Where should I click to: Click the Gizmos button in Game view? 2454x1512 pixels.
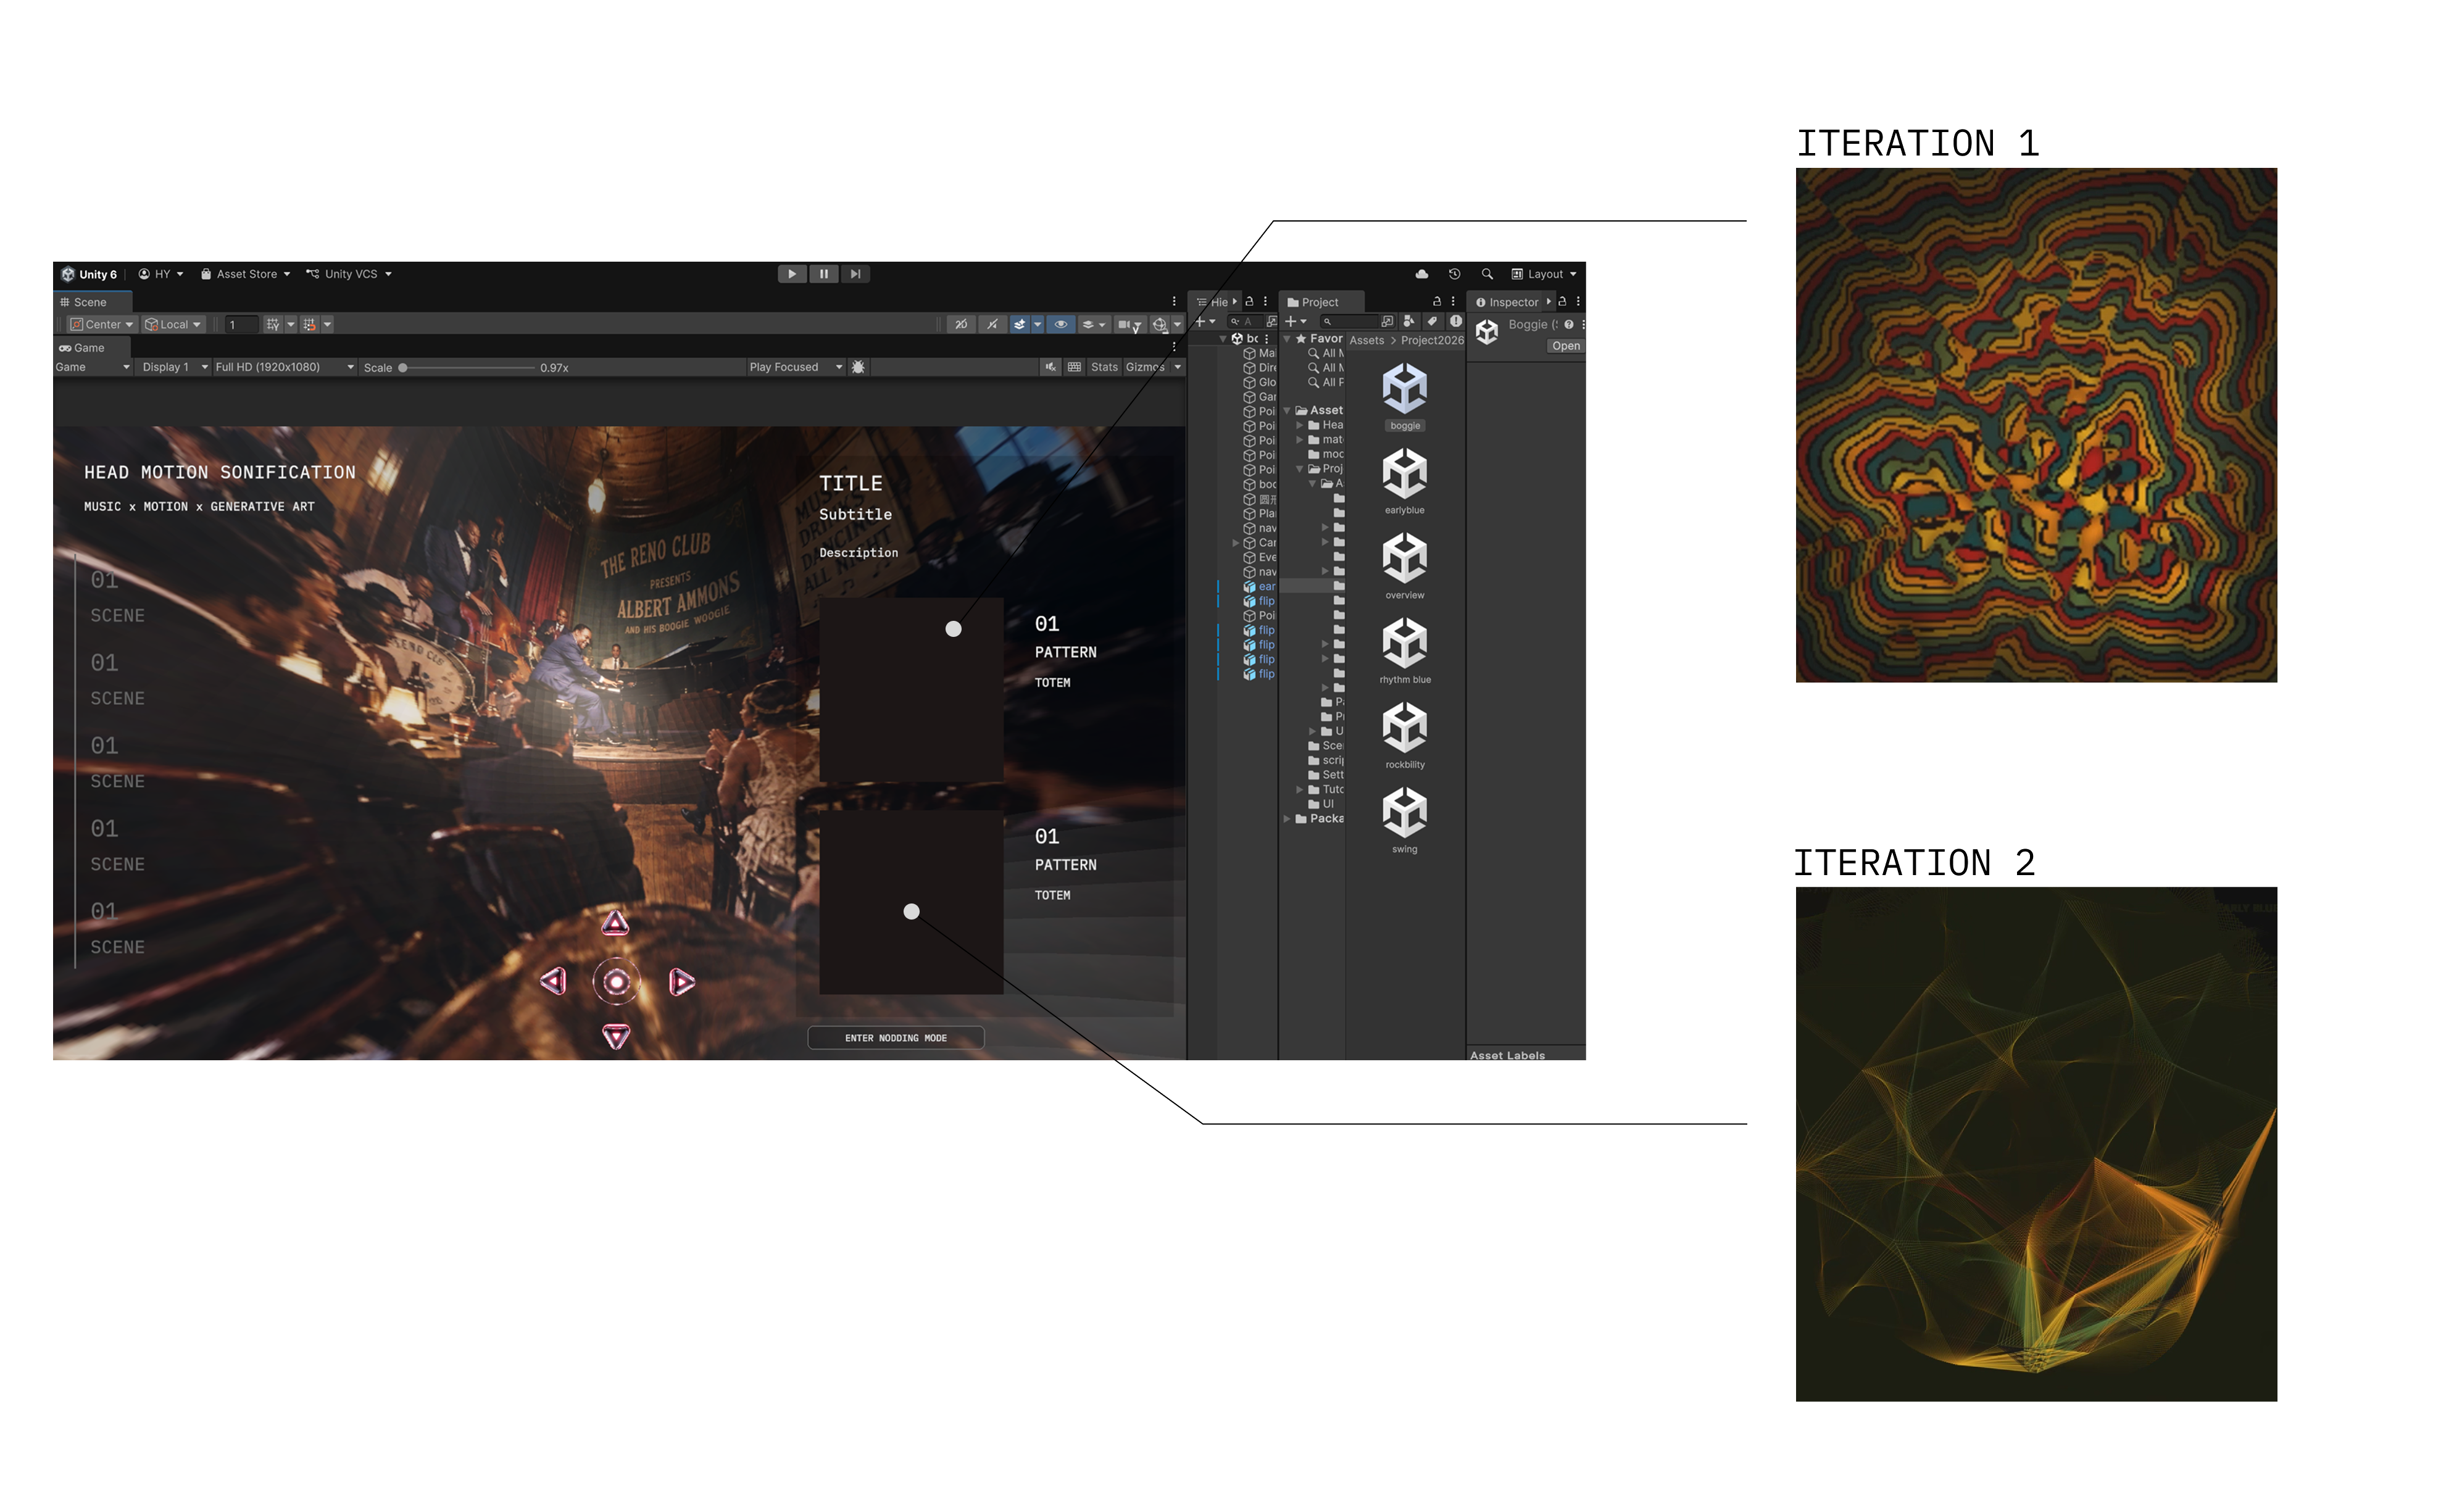1145,367
